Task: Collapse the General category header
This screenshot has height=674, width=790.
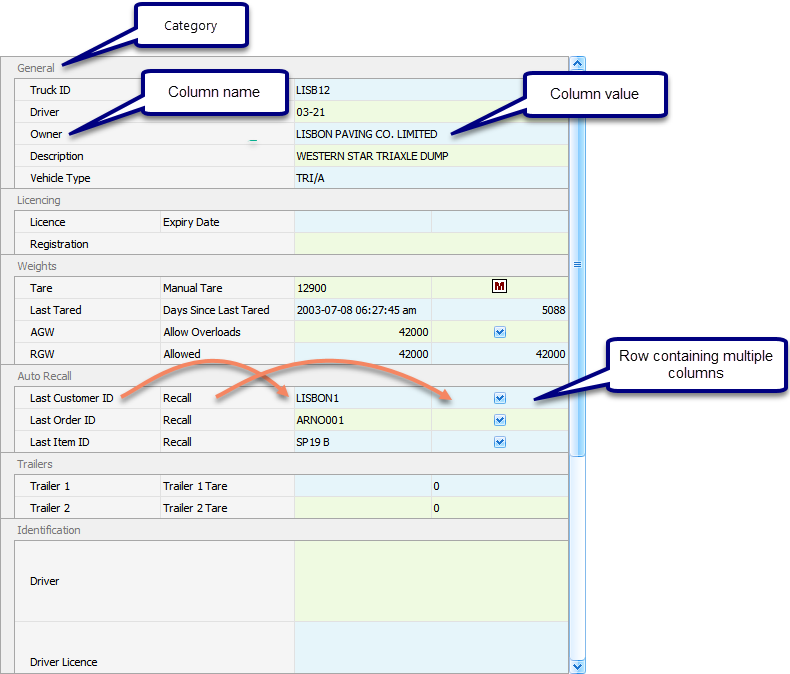Action: coord(38,68)
